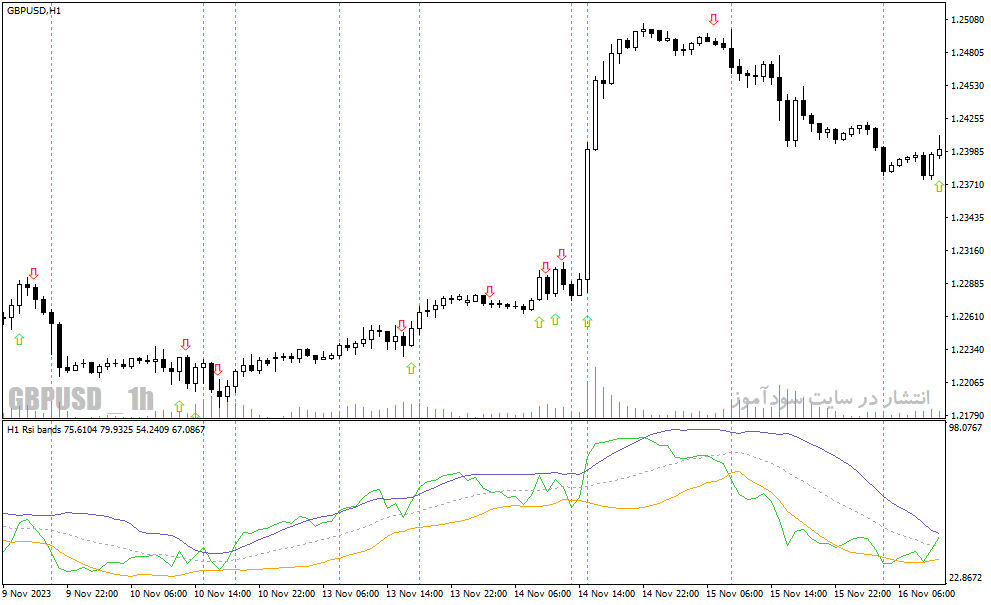Viewport: 991px width, 605px height.
Task: Click the Persian watermark text on chart
Action: [x=831, y=398]
